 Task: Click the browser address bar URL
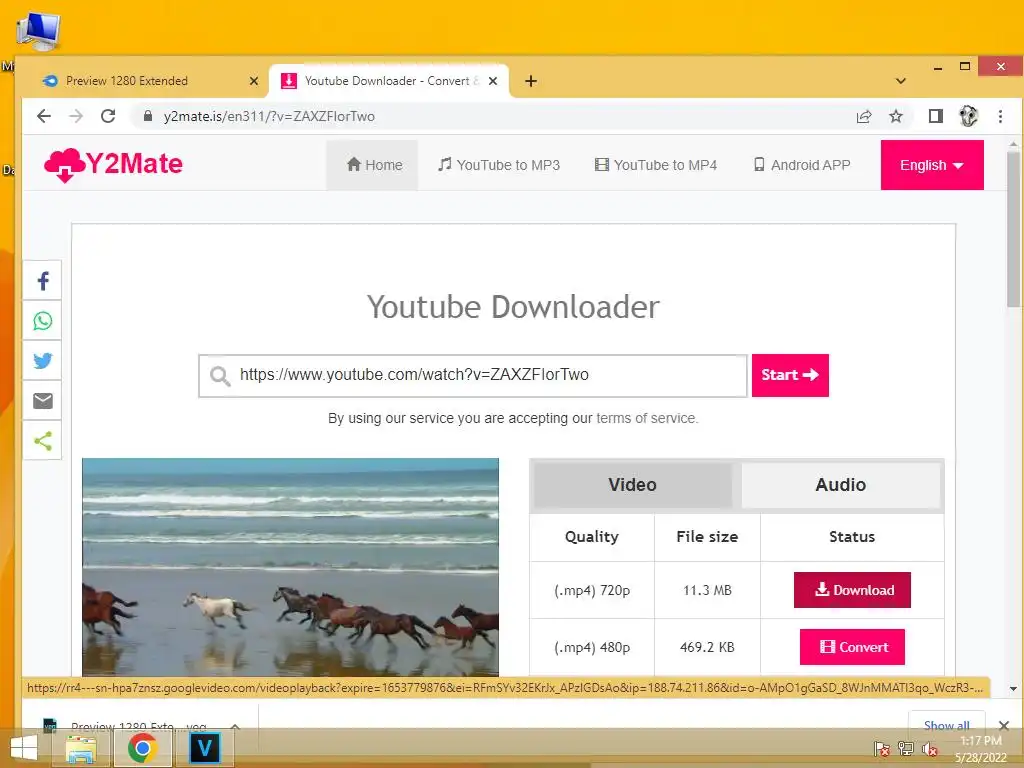pyautogui.click(x=269, y=116)
